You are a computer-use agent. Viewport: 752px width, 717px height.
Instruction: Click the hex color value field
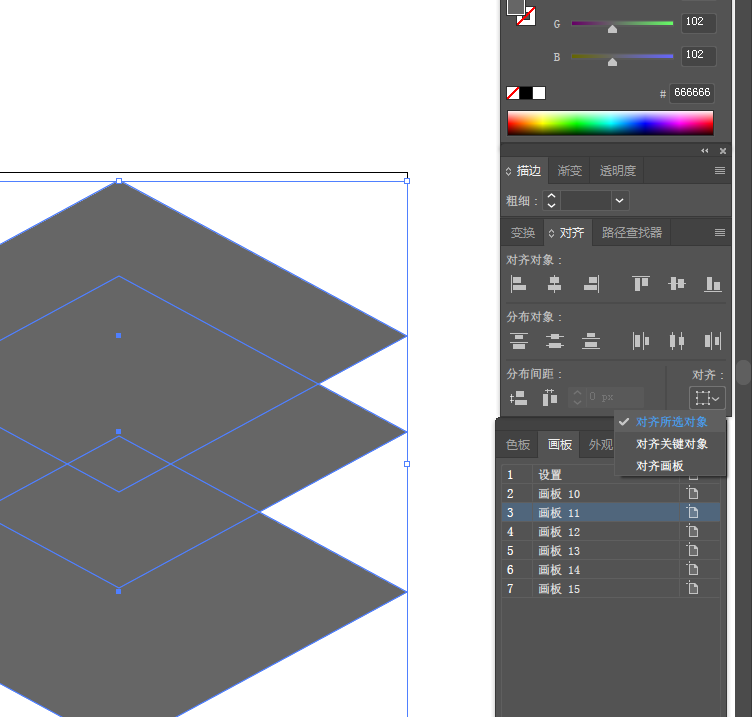(692, 93)
